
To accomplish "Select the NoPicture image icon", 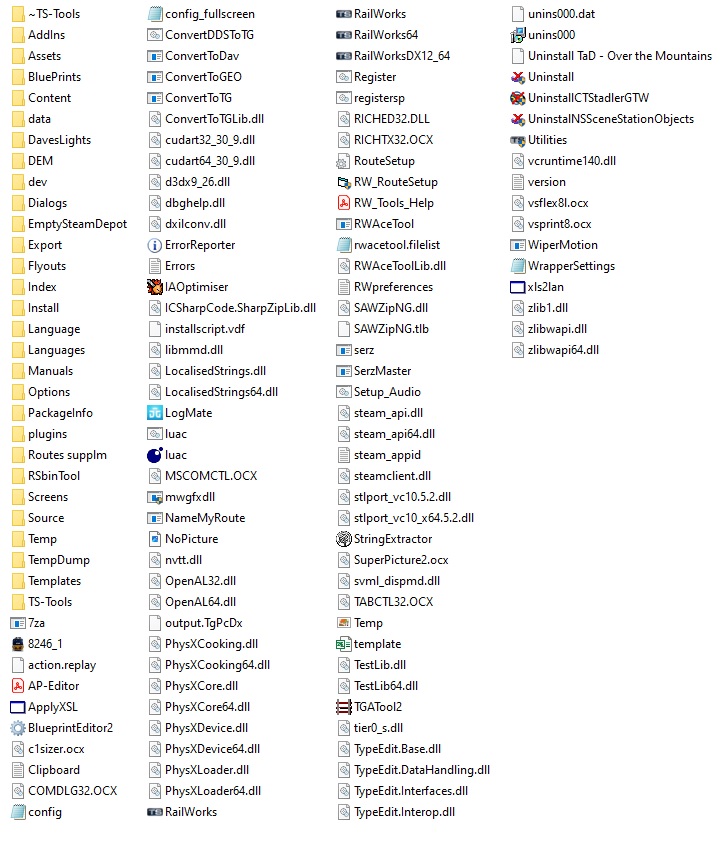I will click(x=155, y=539).
